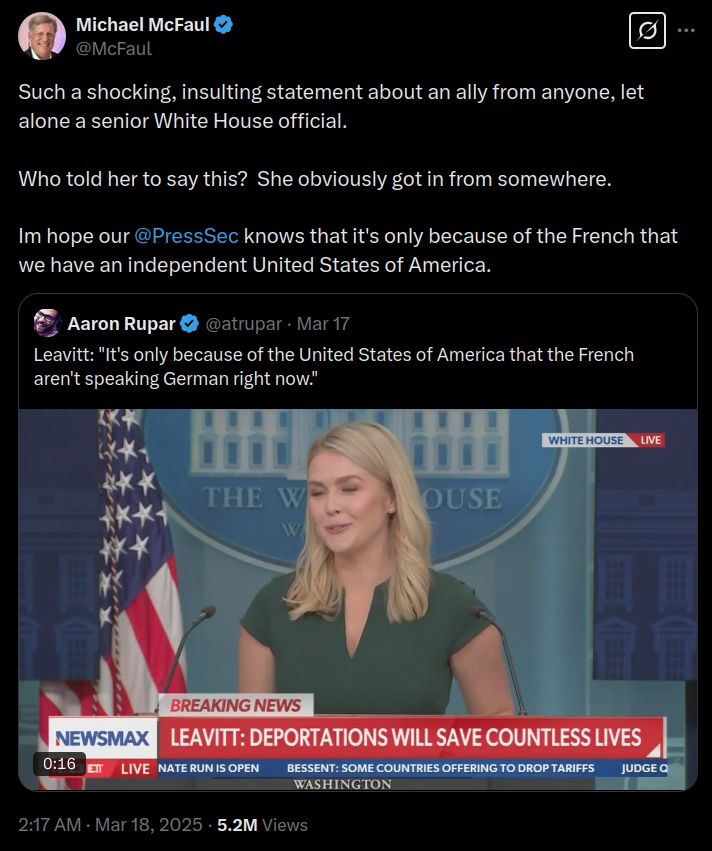Click the WHITE HOUSE LIVE badge in video

603,440
